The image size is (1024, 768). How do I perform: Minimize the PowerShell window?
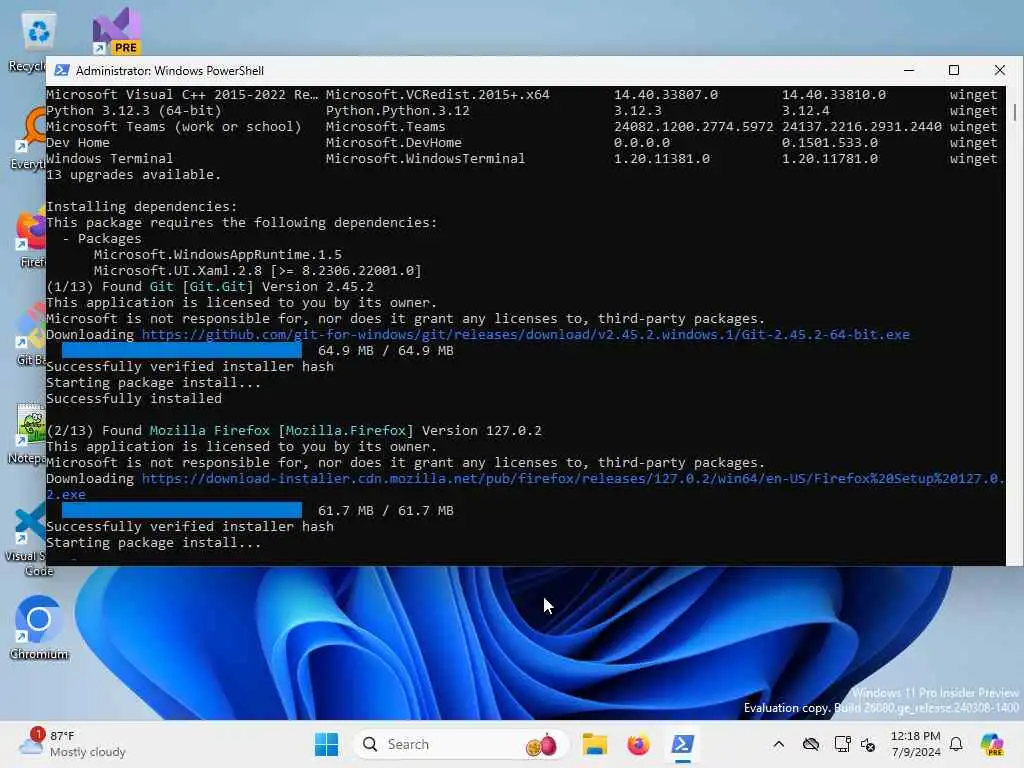point(908,70)
